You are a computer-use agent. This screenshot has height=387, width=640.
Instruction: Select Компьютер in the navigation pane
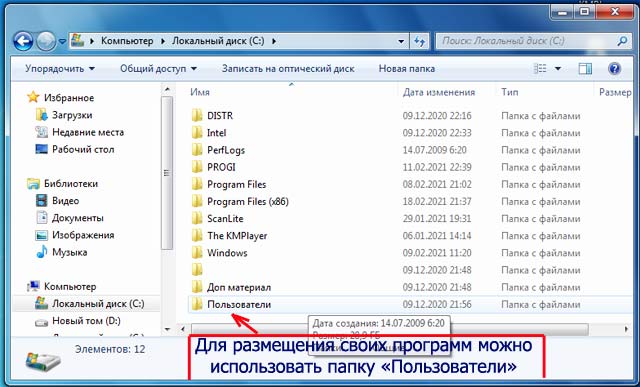[70, 286]
